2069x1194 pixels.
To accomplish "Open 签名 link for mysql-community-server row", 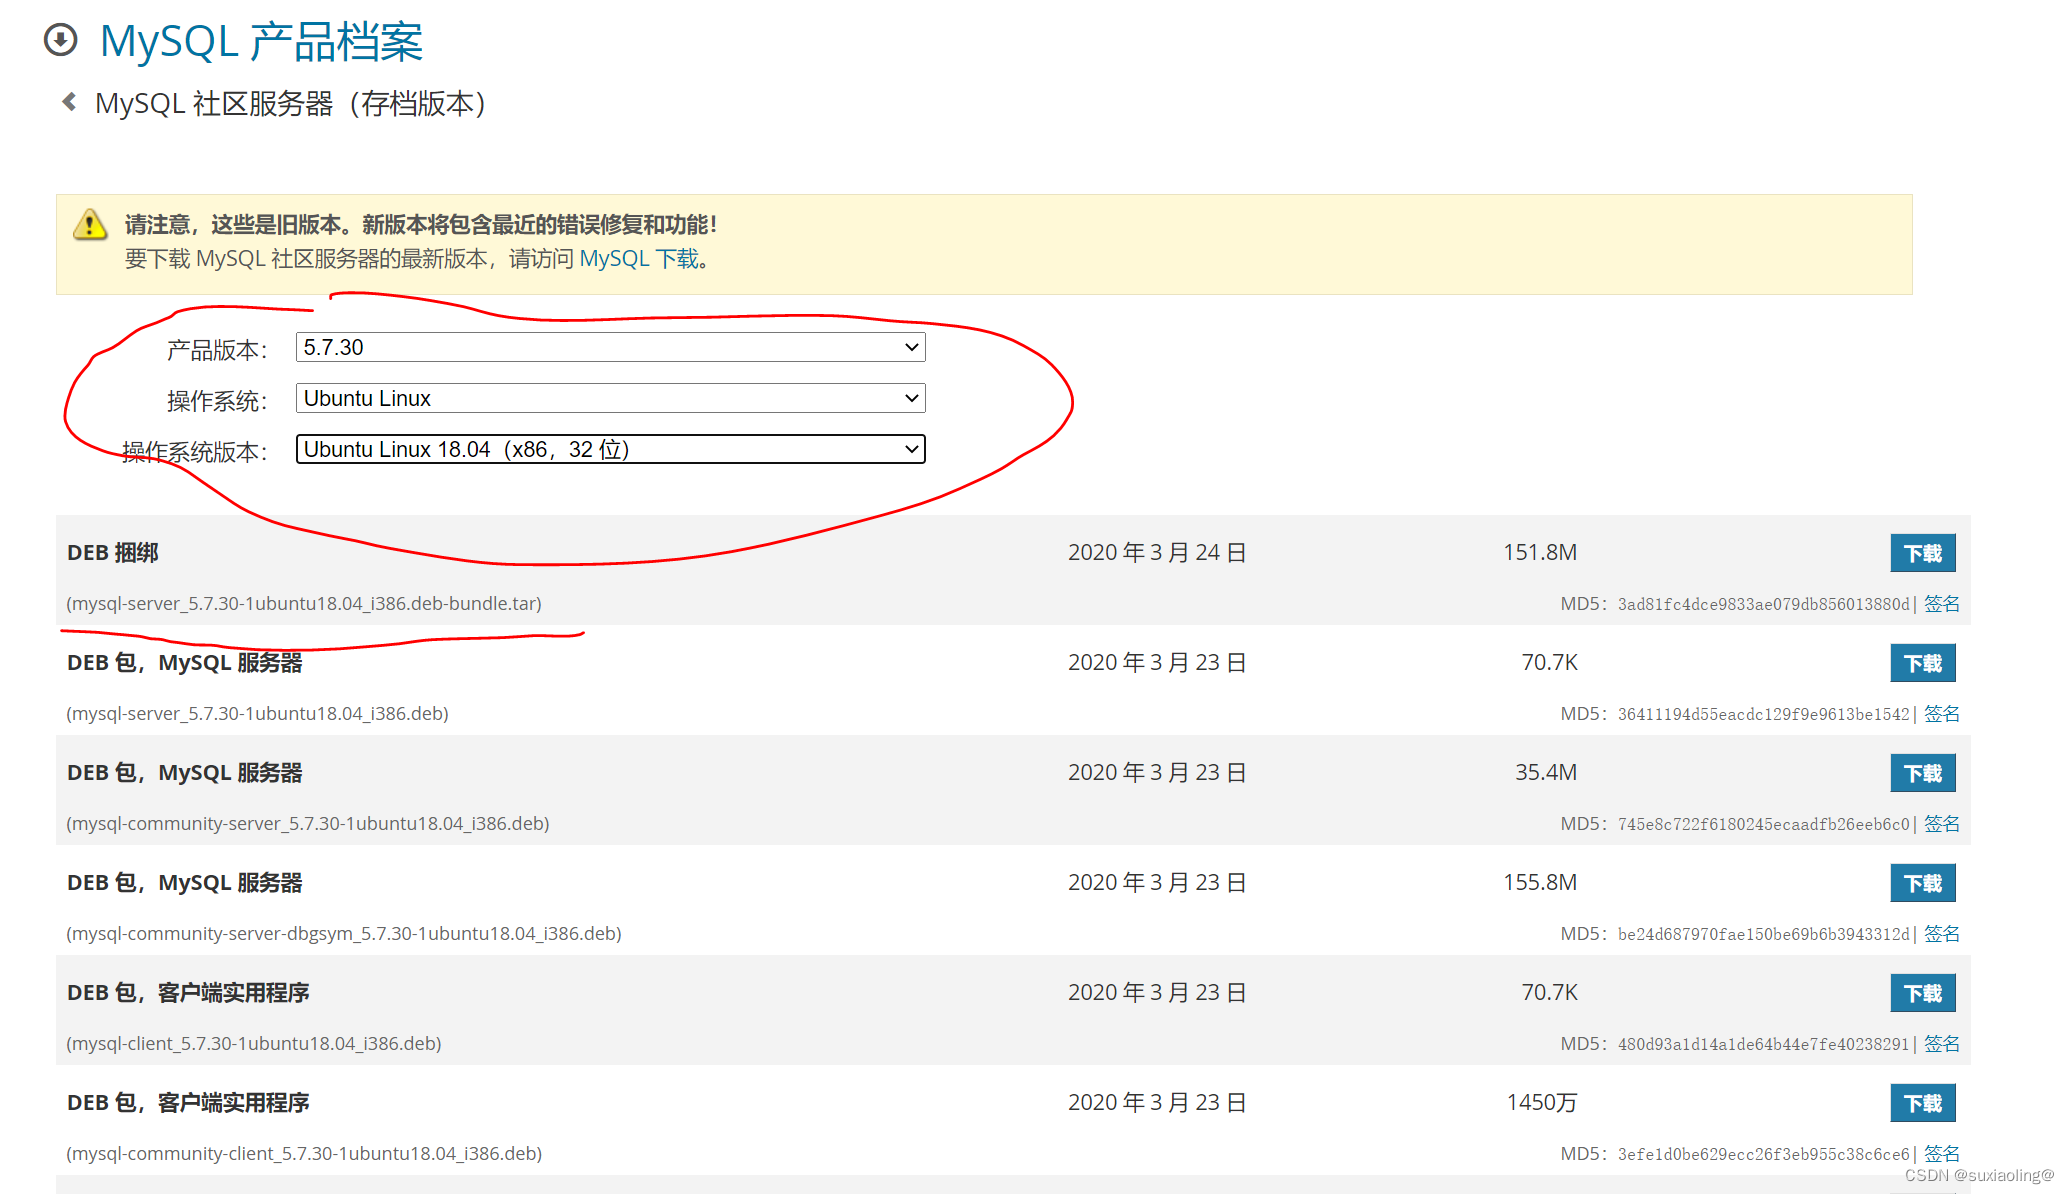I will [x=1941, y=824].
